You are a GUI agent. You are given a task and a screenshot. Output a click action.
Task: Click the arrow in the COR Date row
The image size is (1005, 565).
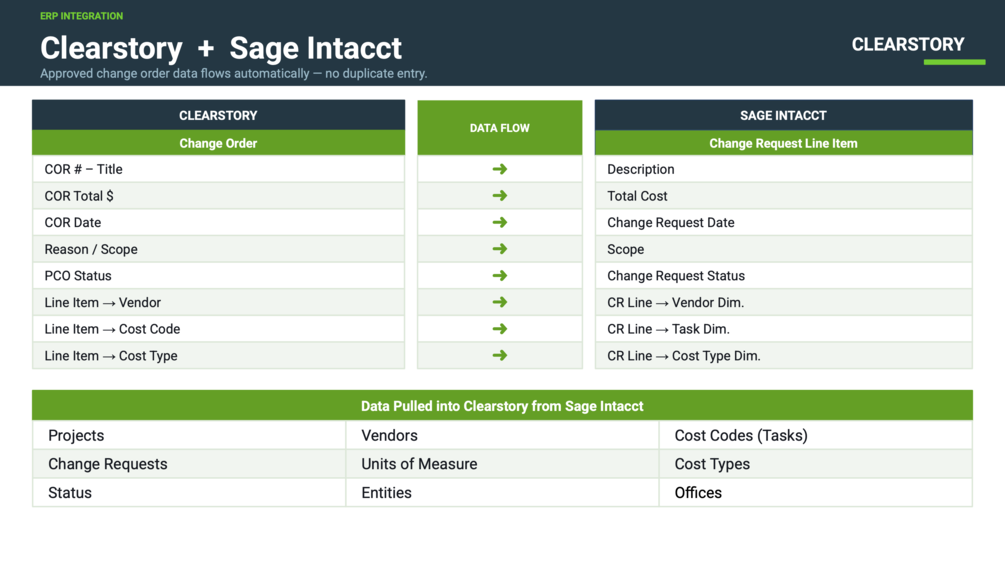click(500, 222)
